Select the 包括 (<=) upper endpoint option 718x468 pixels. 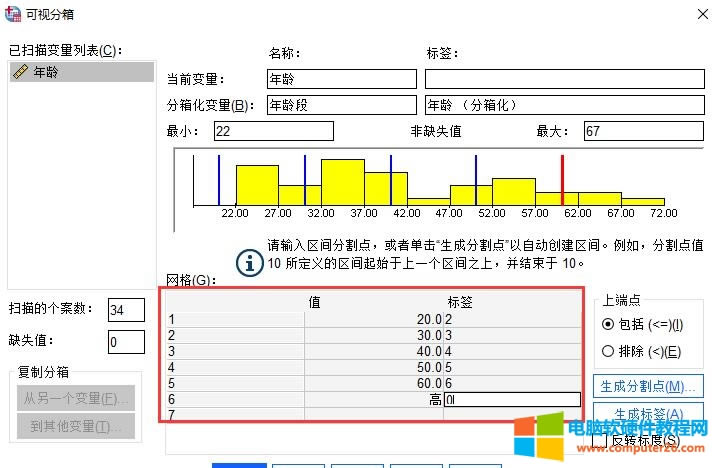608,324
